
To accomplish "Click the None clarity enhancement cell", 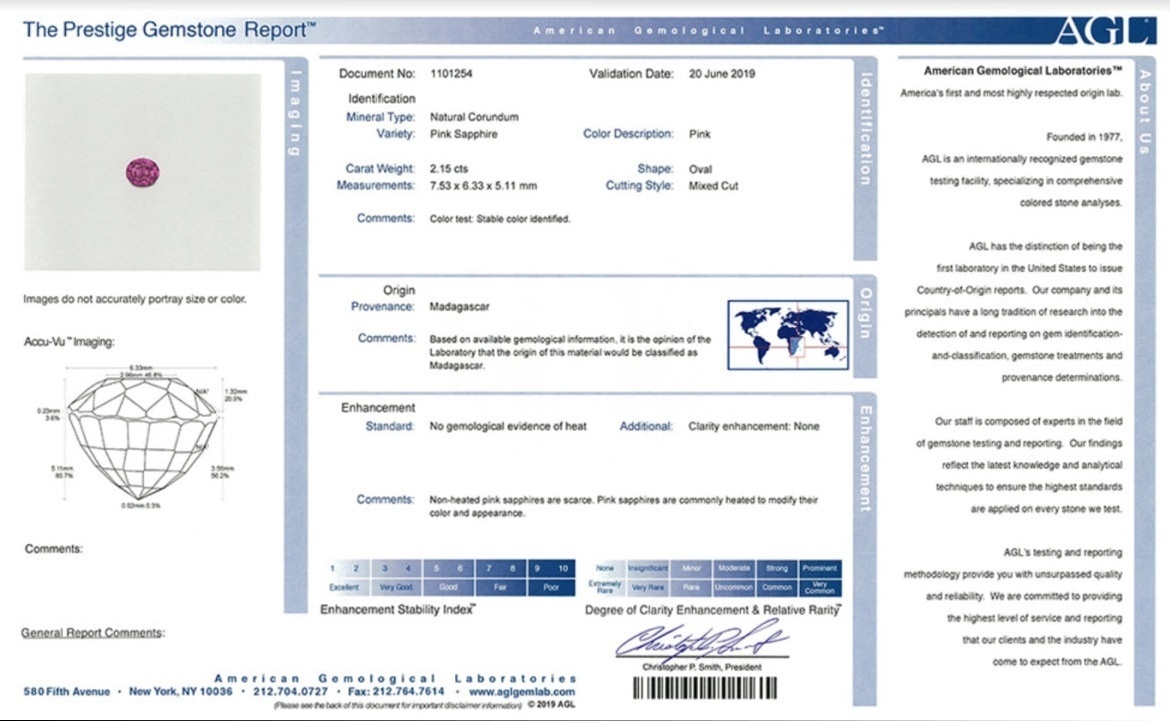I will (x=605, y=568).
